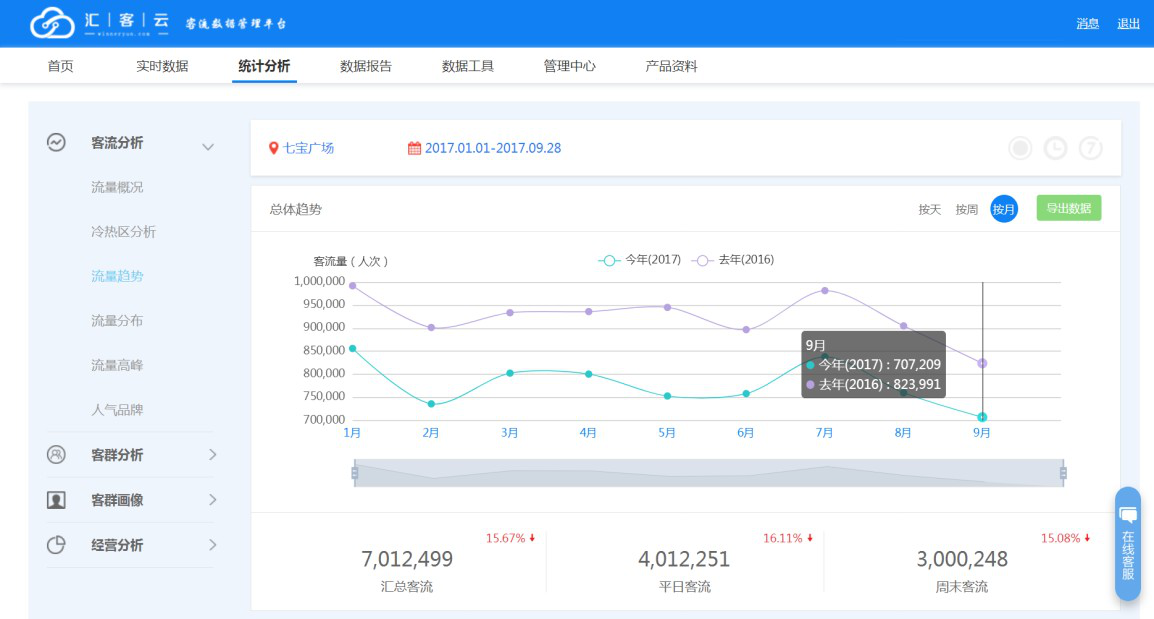Open 流量概况 in the sidebar
1154x619 pixels.
pos(117,187)
